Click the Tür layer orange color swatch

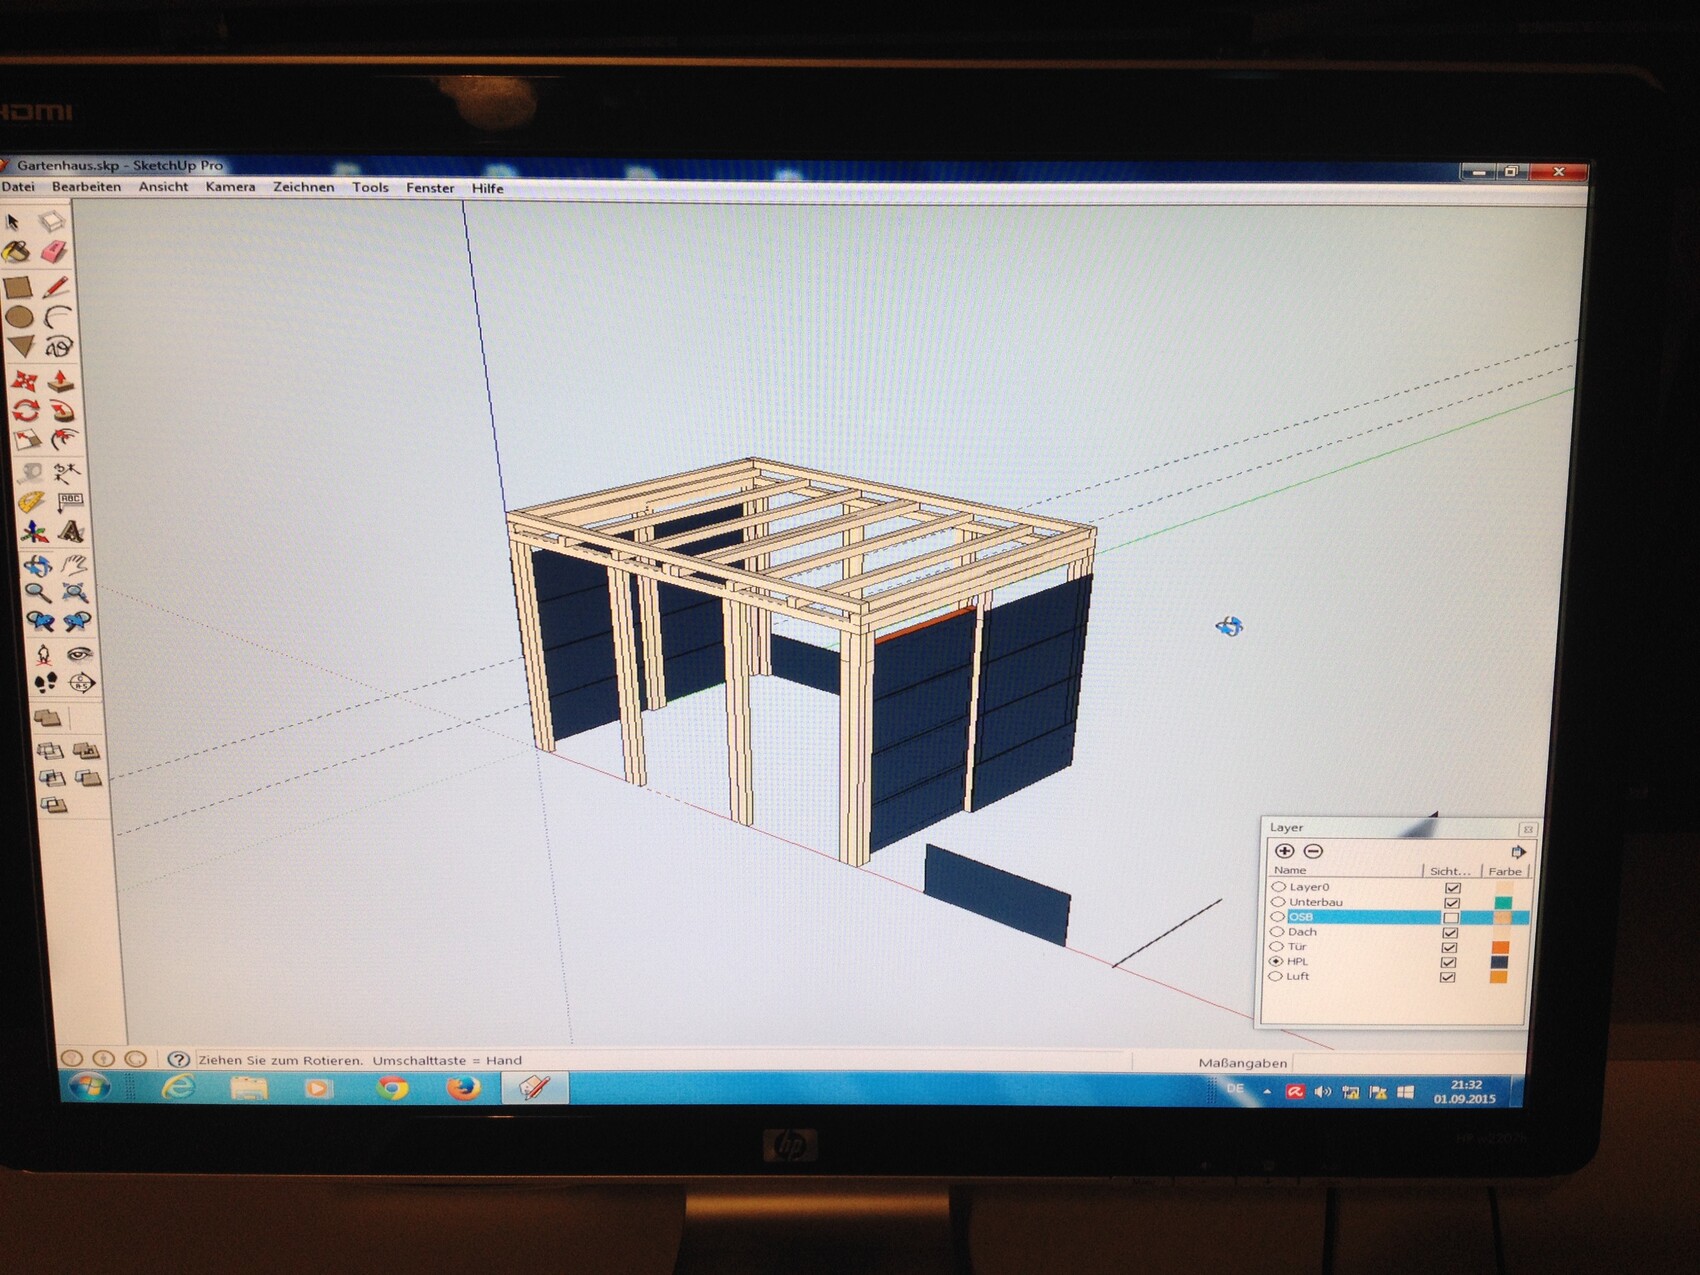coord(1500,947)
